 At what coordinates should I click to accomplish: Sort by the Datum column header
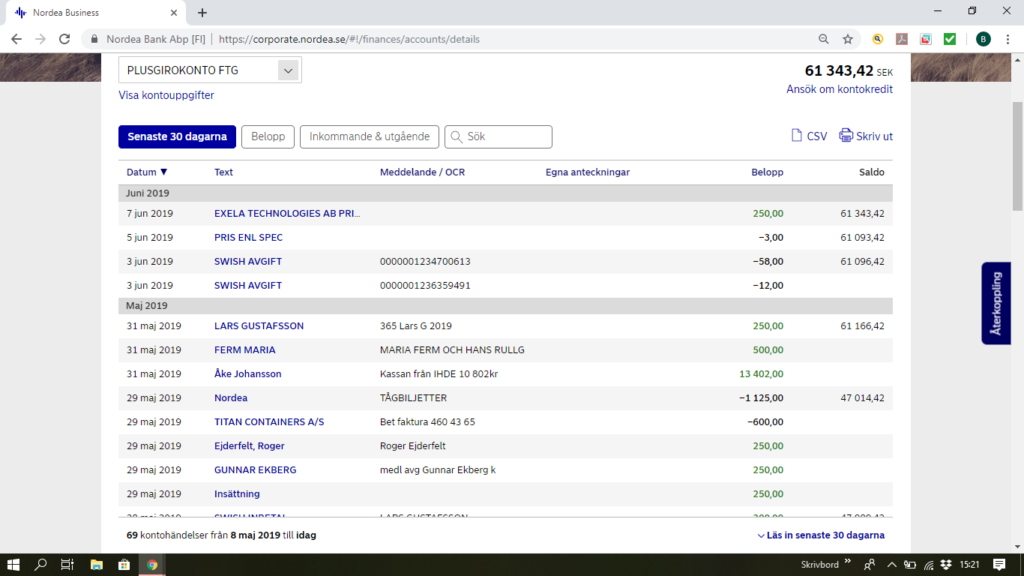click(x=147, y=172)
